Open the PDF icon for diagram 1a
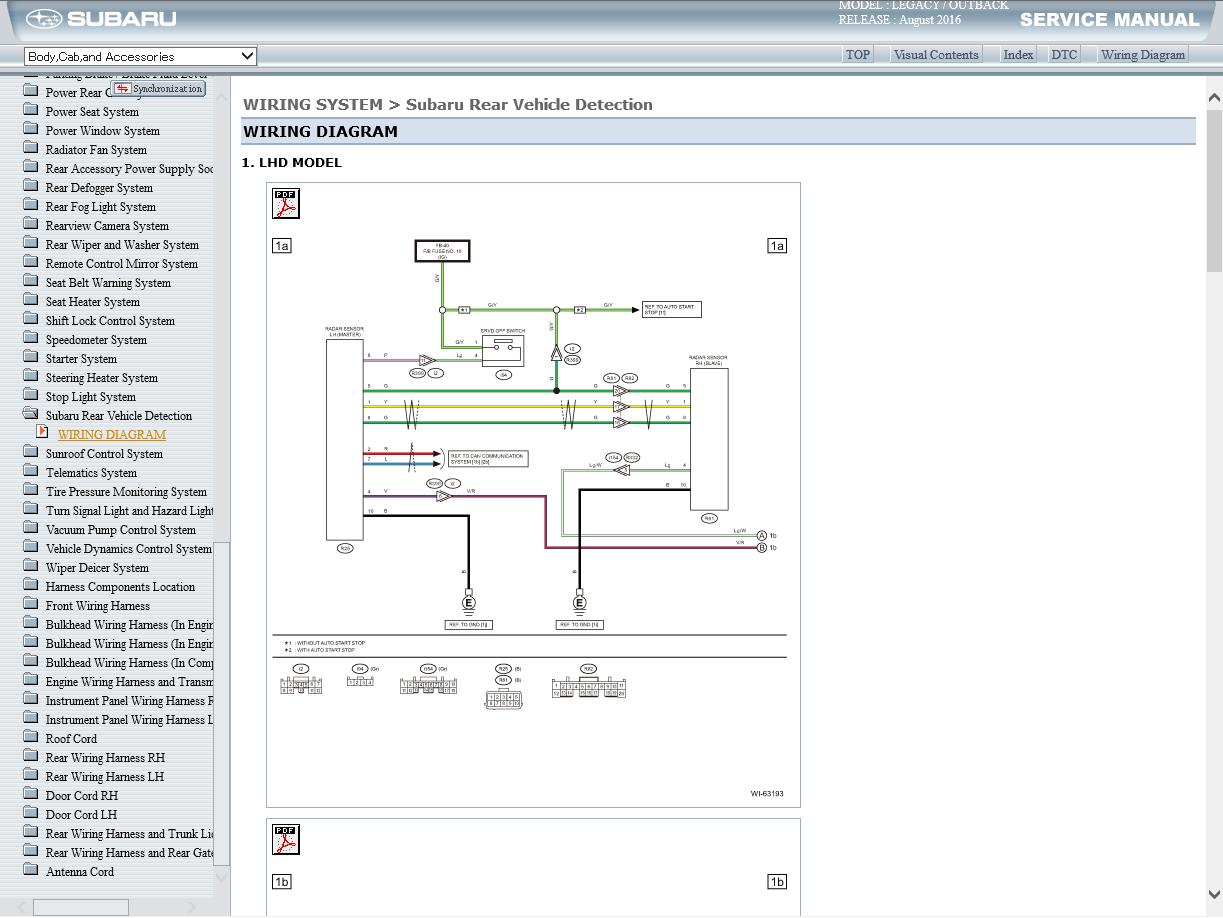1223x918 pixels. pos(286,203)
